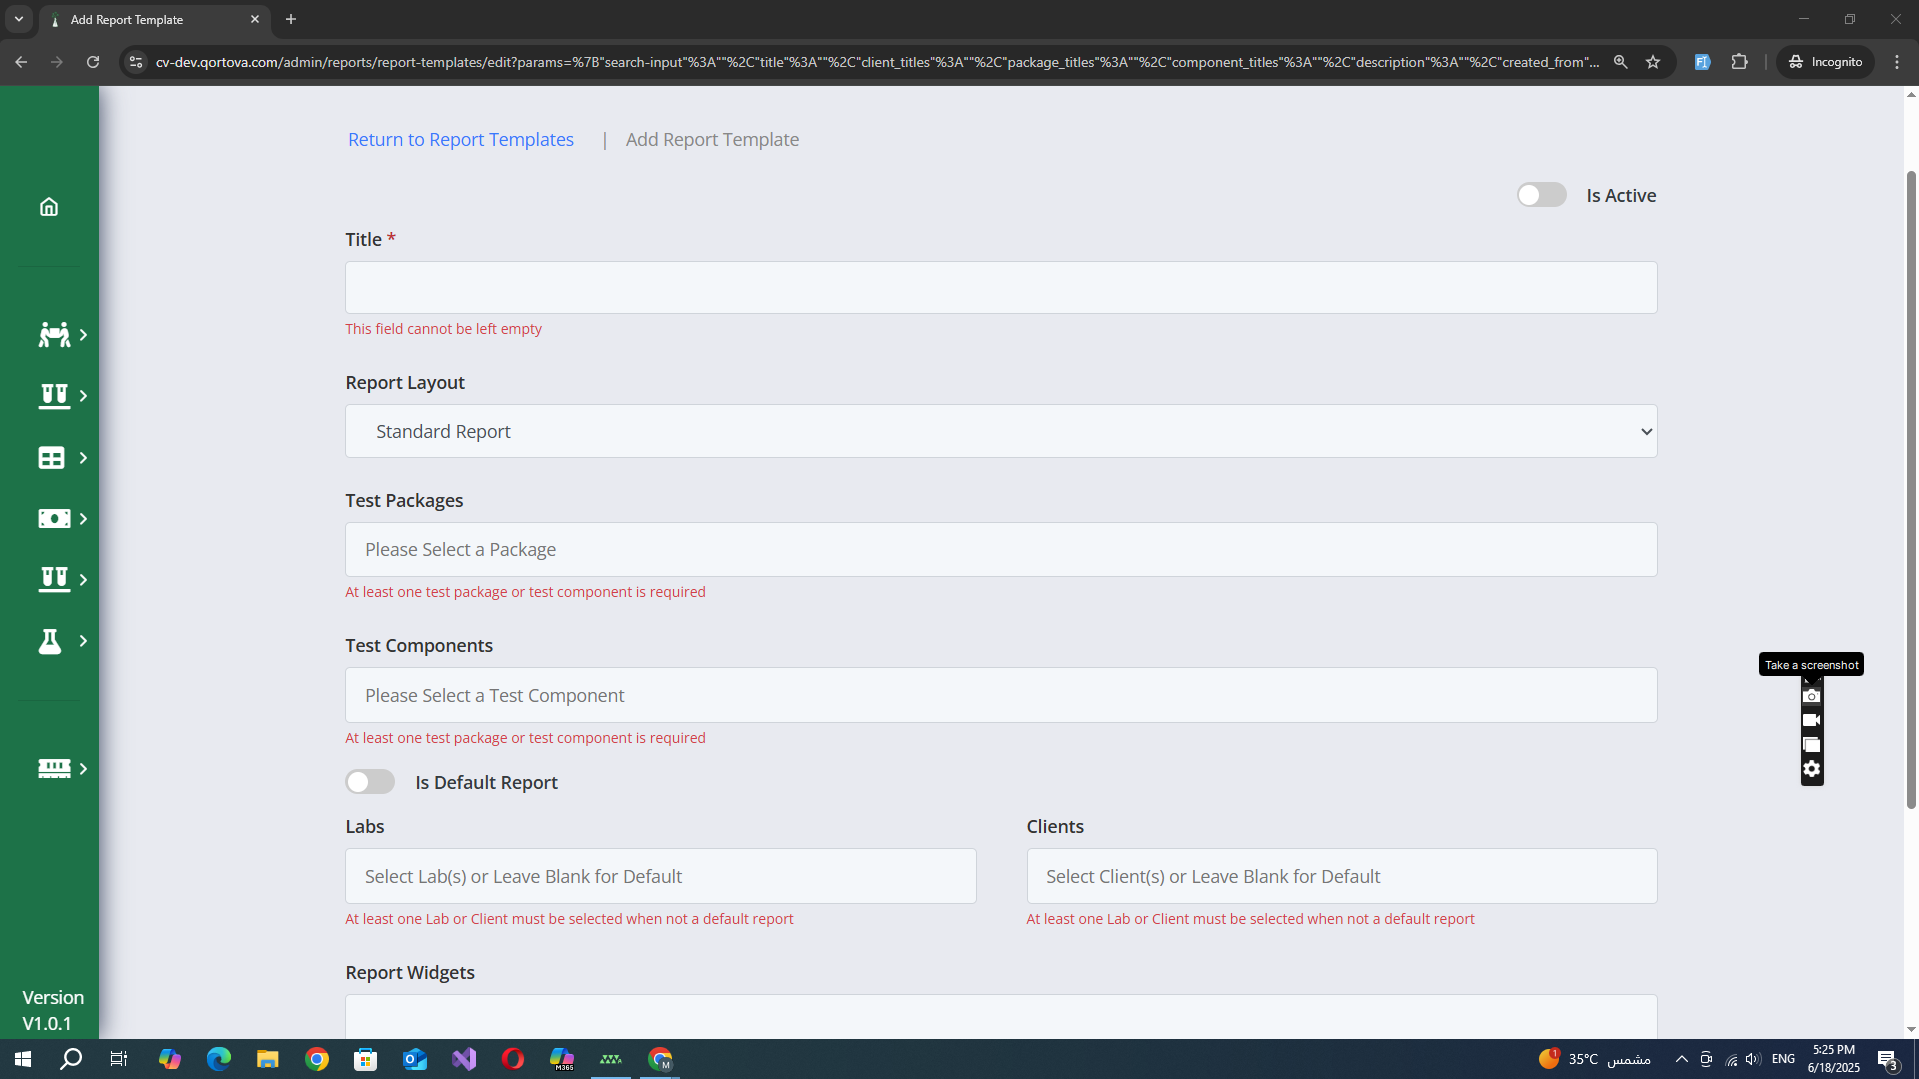Open the Test Packages selector

point(1000,549)
